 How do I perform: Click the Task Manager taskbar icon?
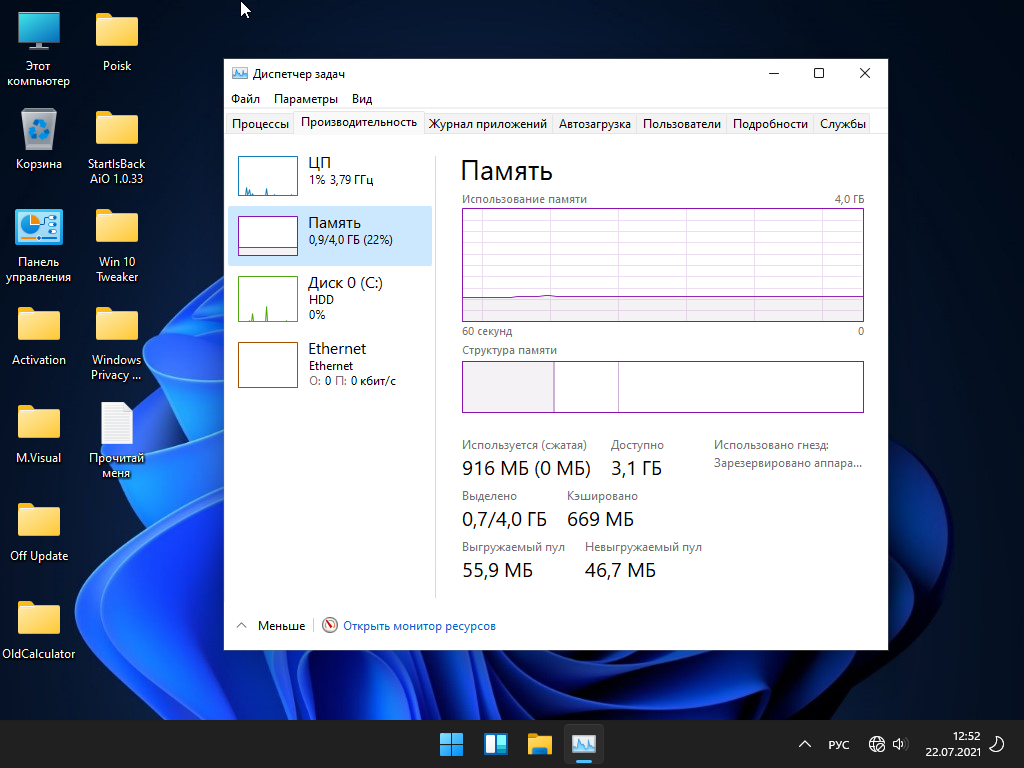click(x=584, y=744)
